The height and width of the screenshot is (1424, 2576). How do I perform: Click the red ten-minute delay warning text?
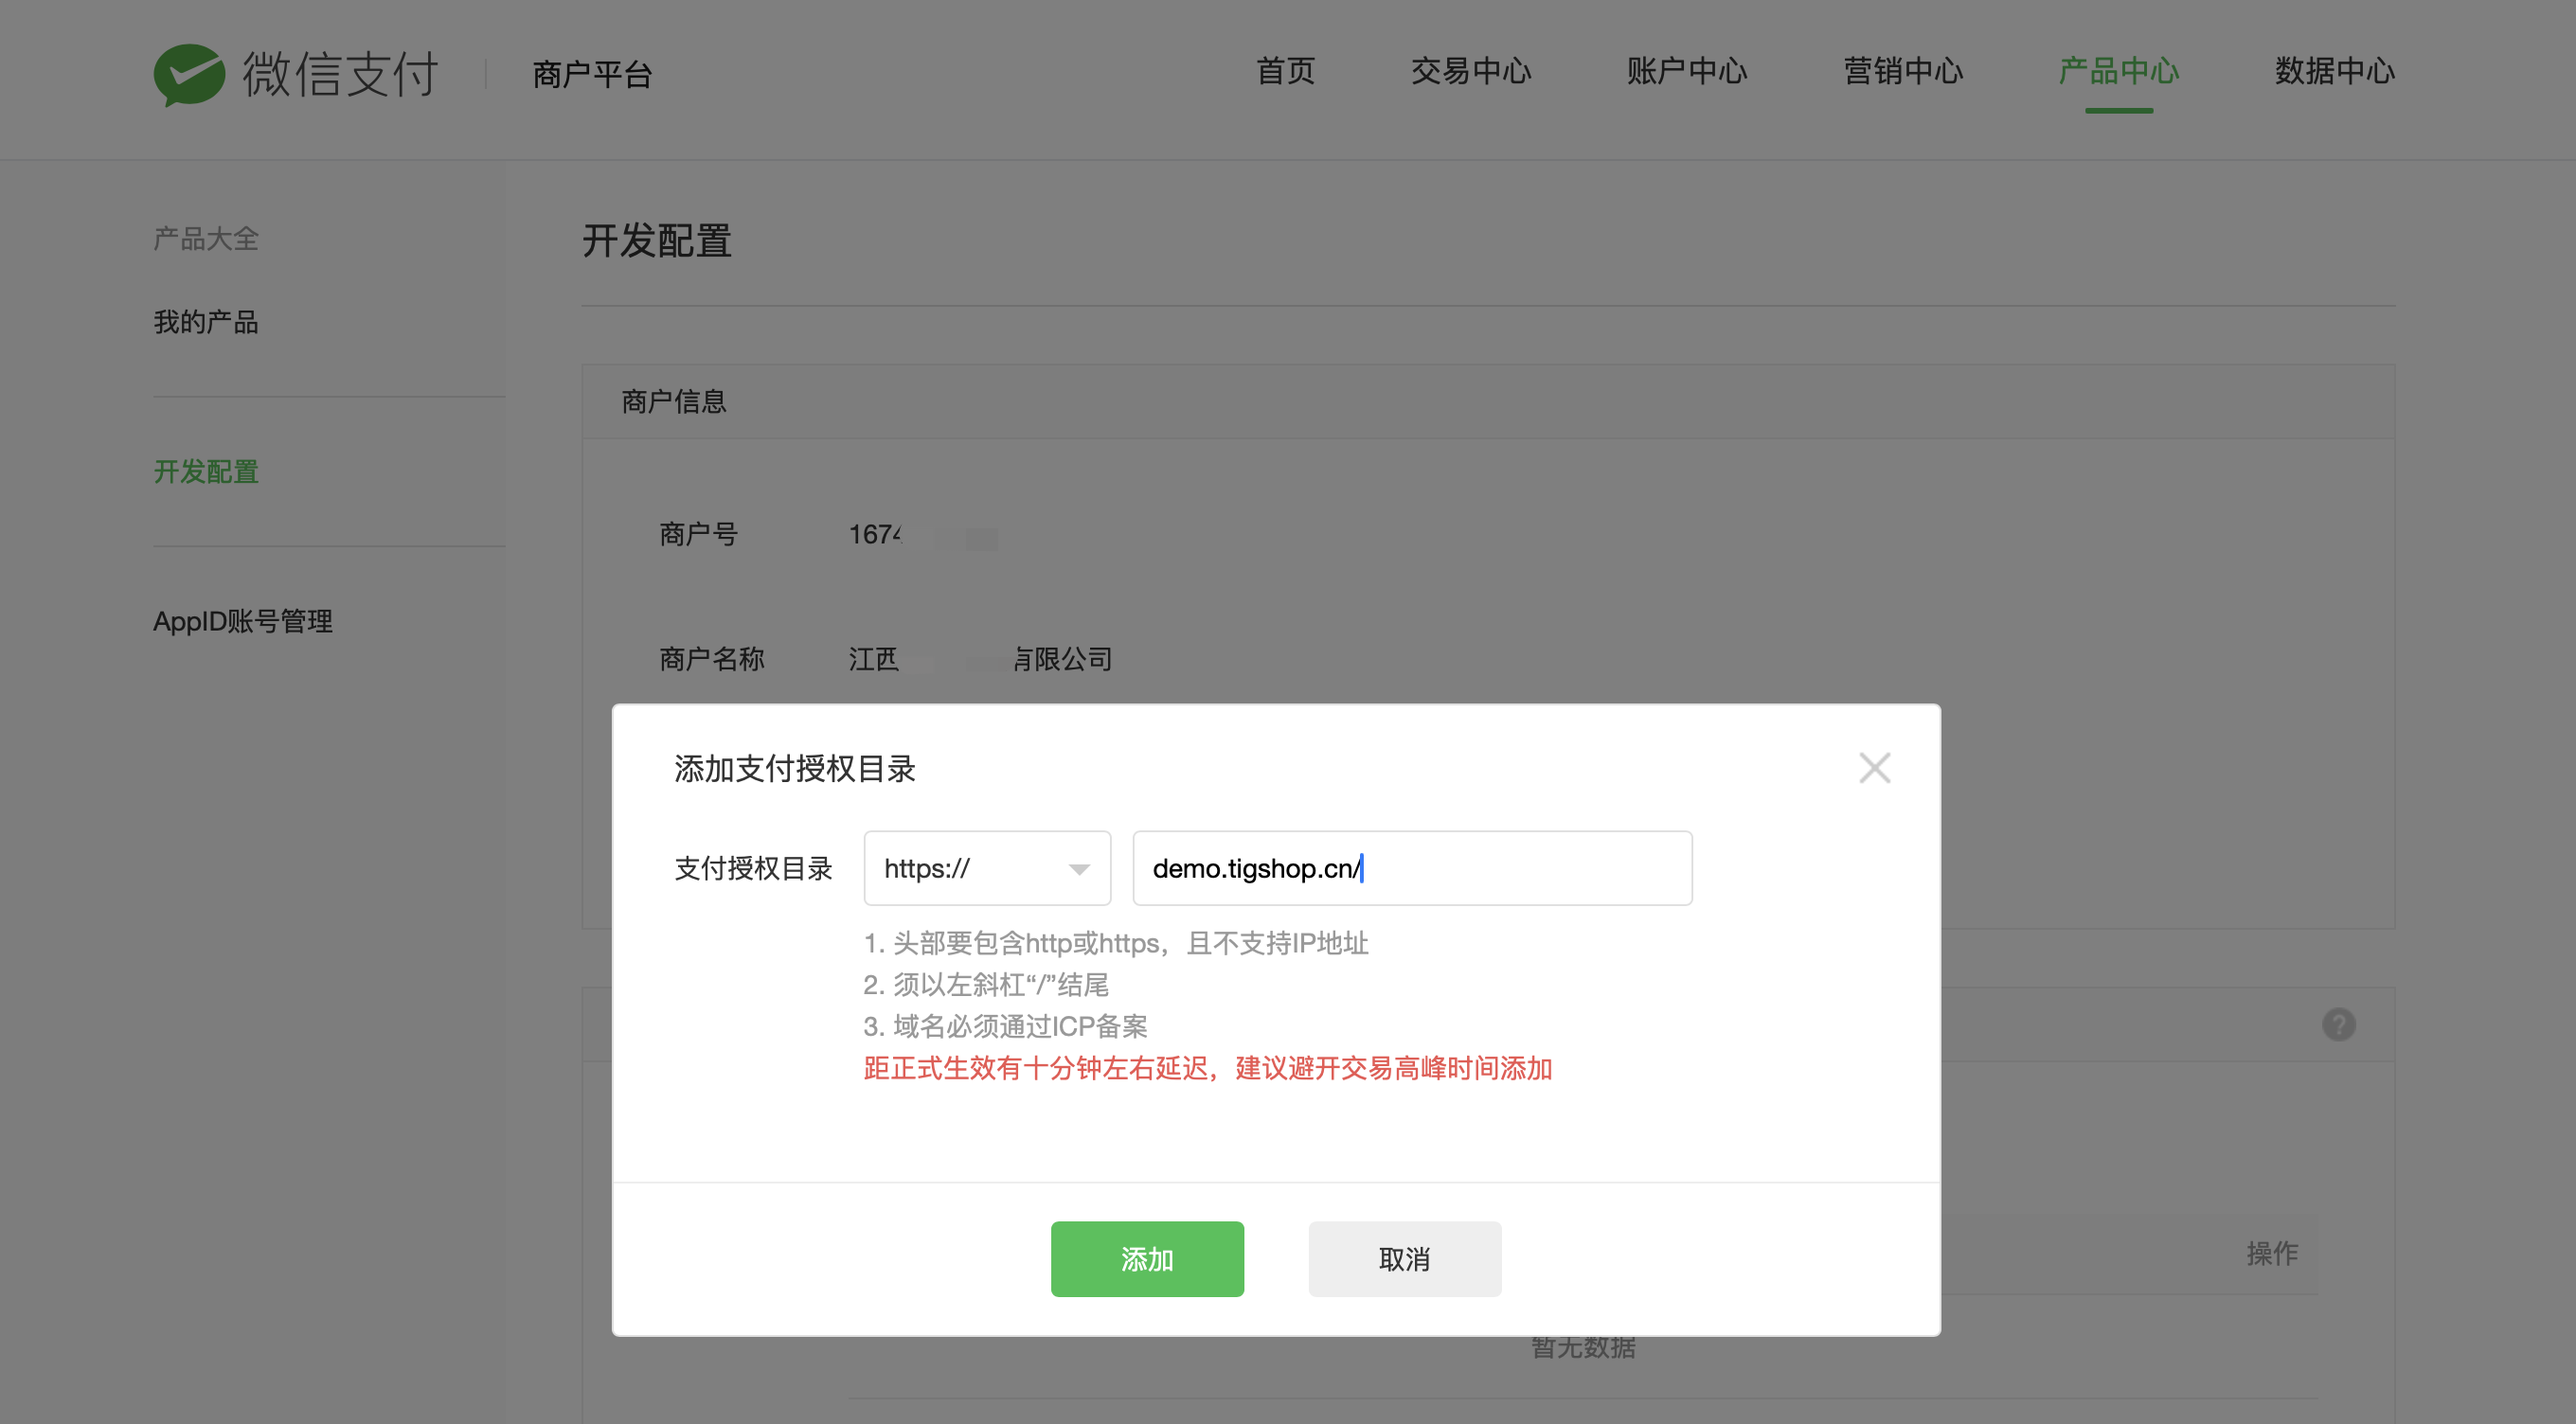click(x=1208, y=1069)
